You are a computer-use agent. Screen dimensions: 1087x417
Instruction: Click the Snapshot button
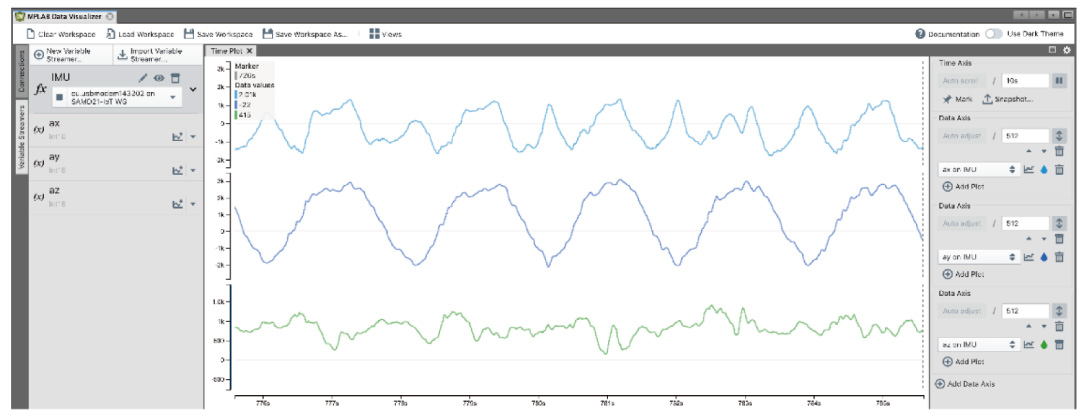(1008, 99)
